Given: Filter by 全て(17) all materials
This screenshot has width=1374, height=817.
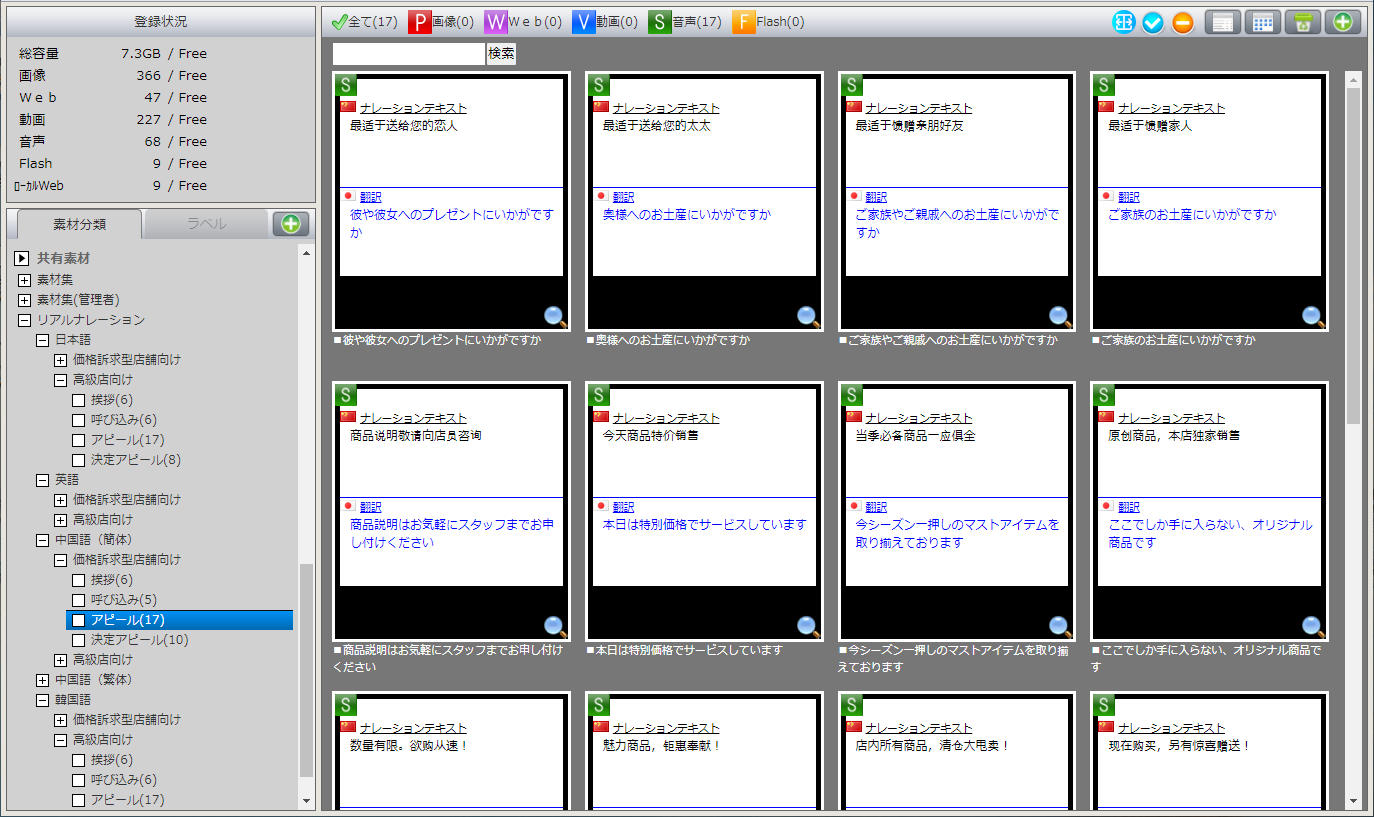Looking at the screenshot, I should [364, 22].
